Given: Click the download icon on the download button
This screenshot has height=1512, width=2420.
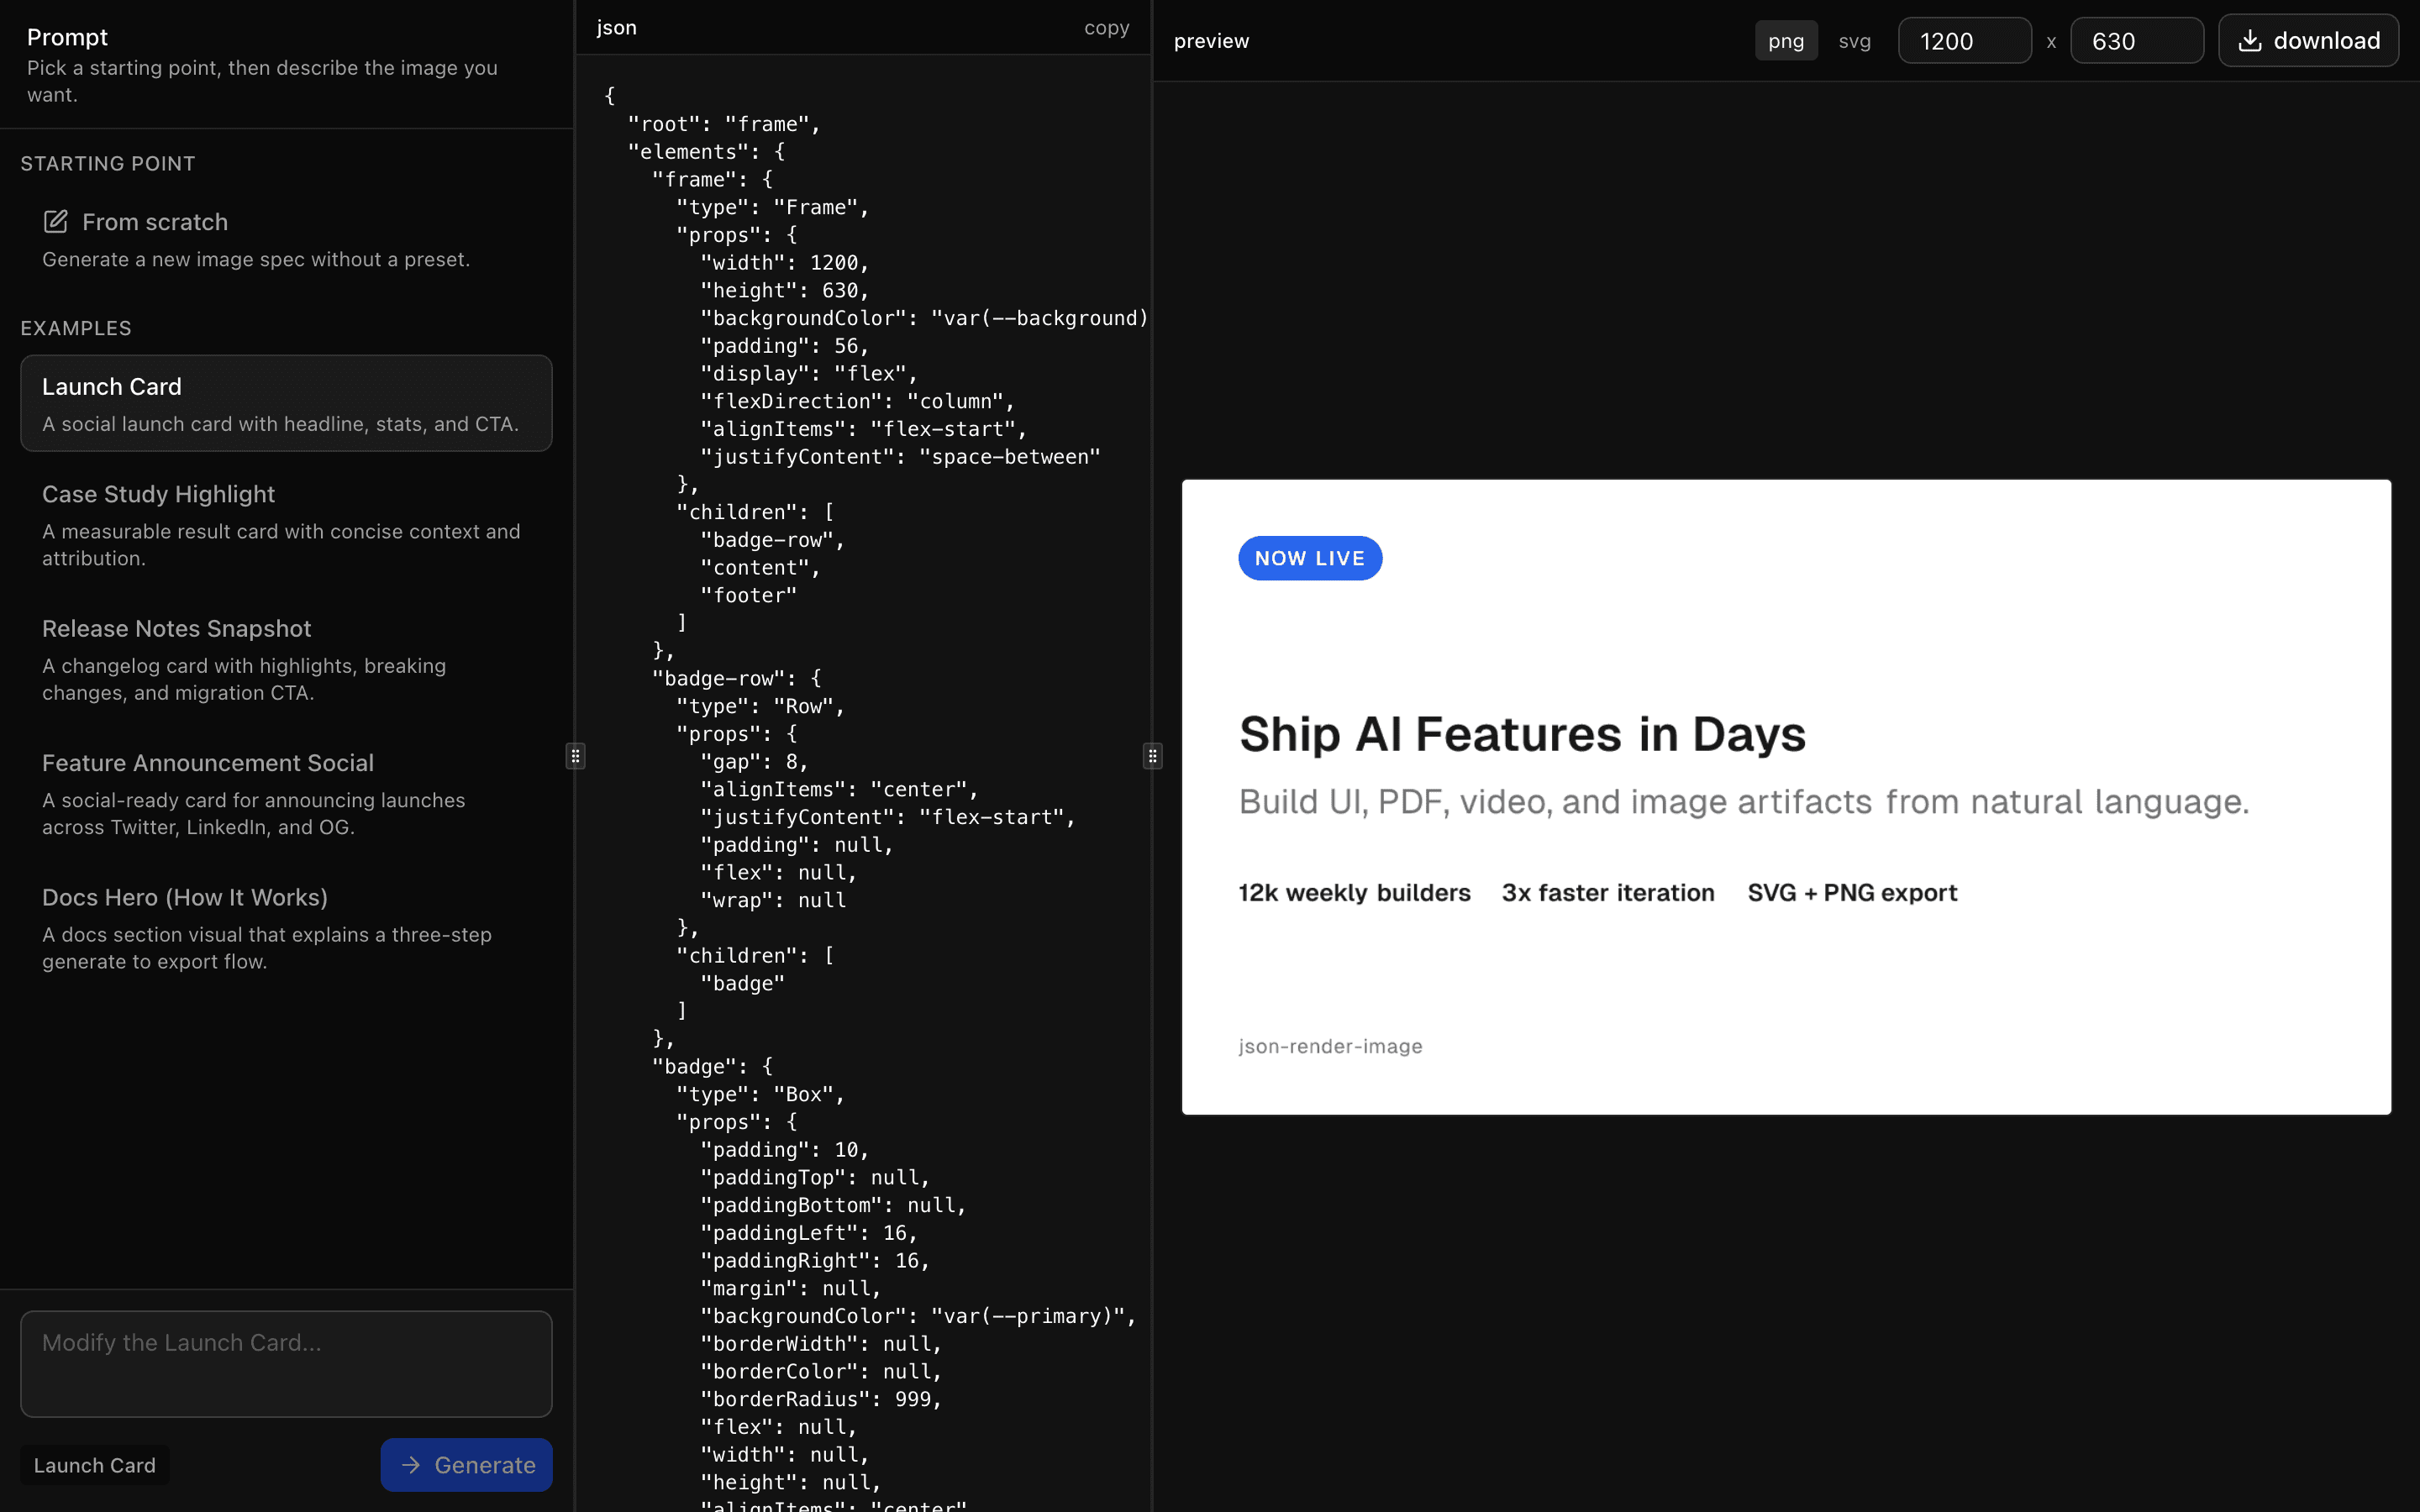Looking at the screenshot, I should 2252,40.
